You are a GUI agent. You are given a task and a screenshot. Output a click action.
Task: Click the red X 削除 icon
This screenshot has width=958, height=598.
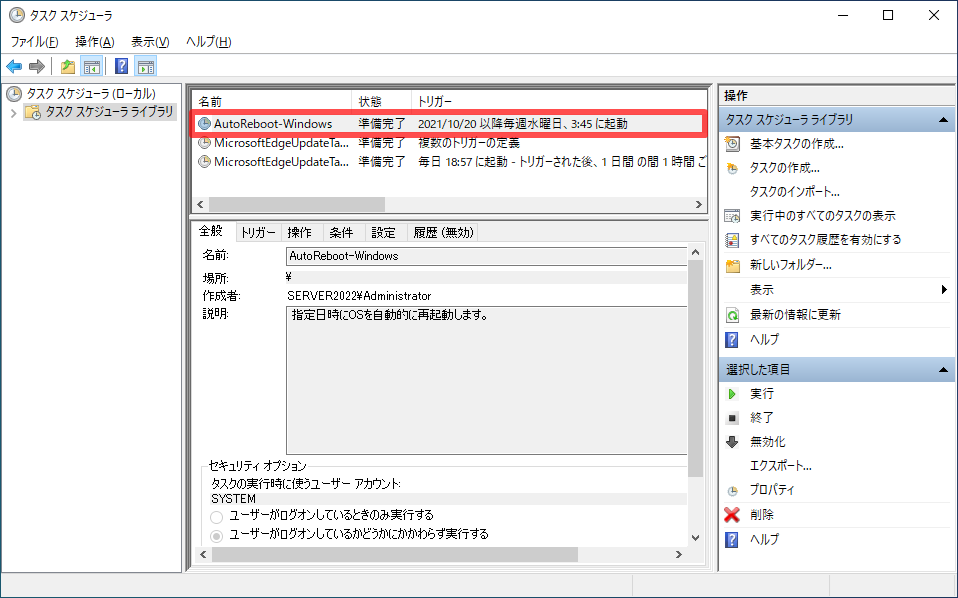(x=732, y=515)
